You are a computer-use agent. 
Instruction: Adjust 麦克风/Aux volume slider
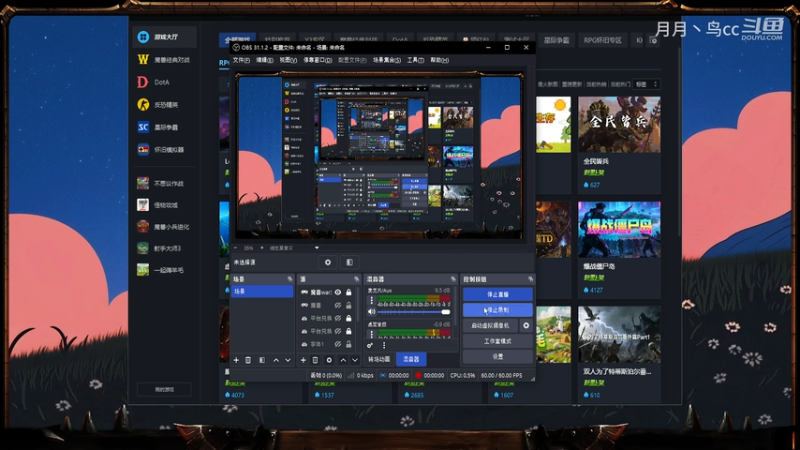click(x=414, y=312)
